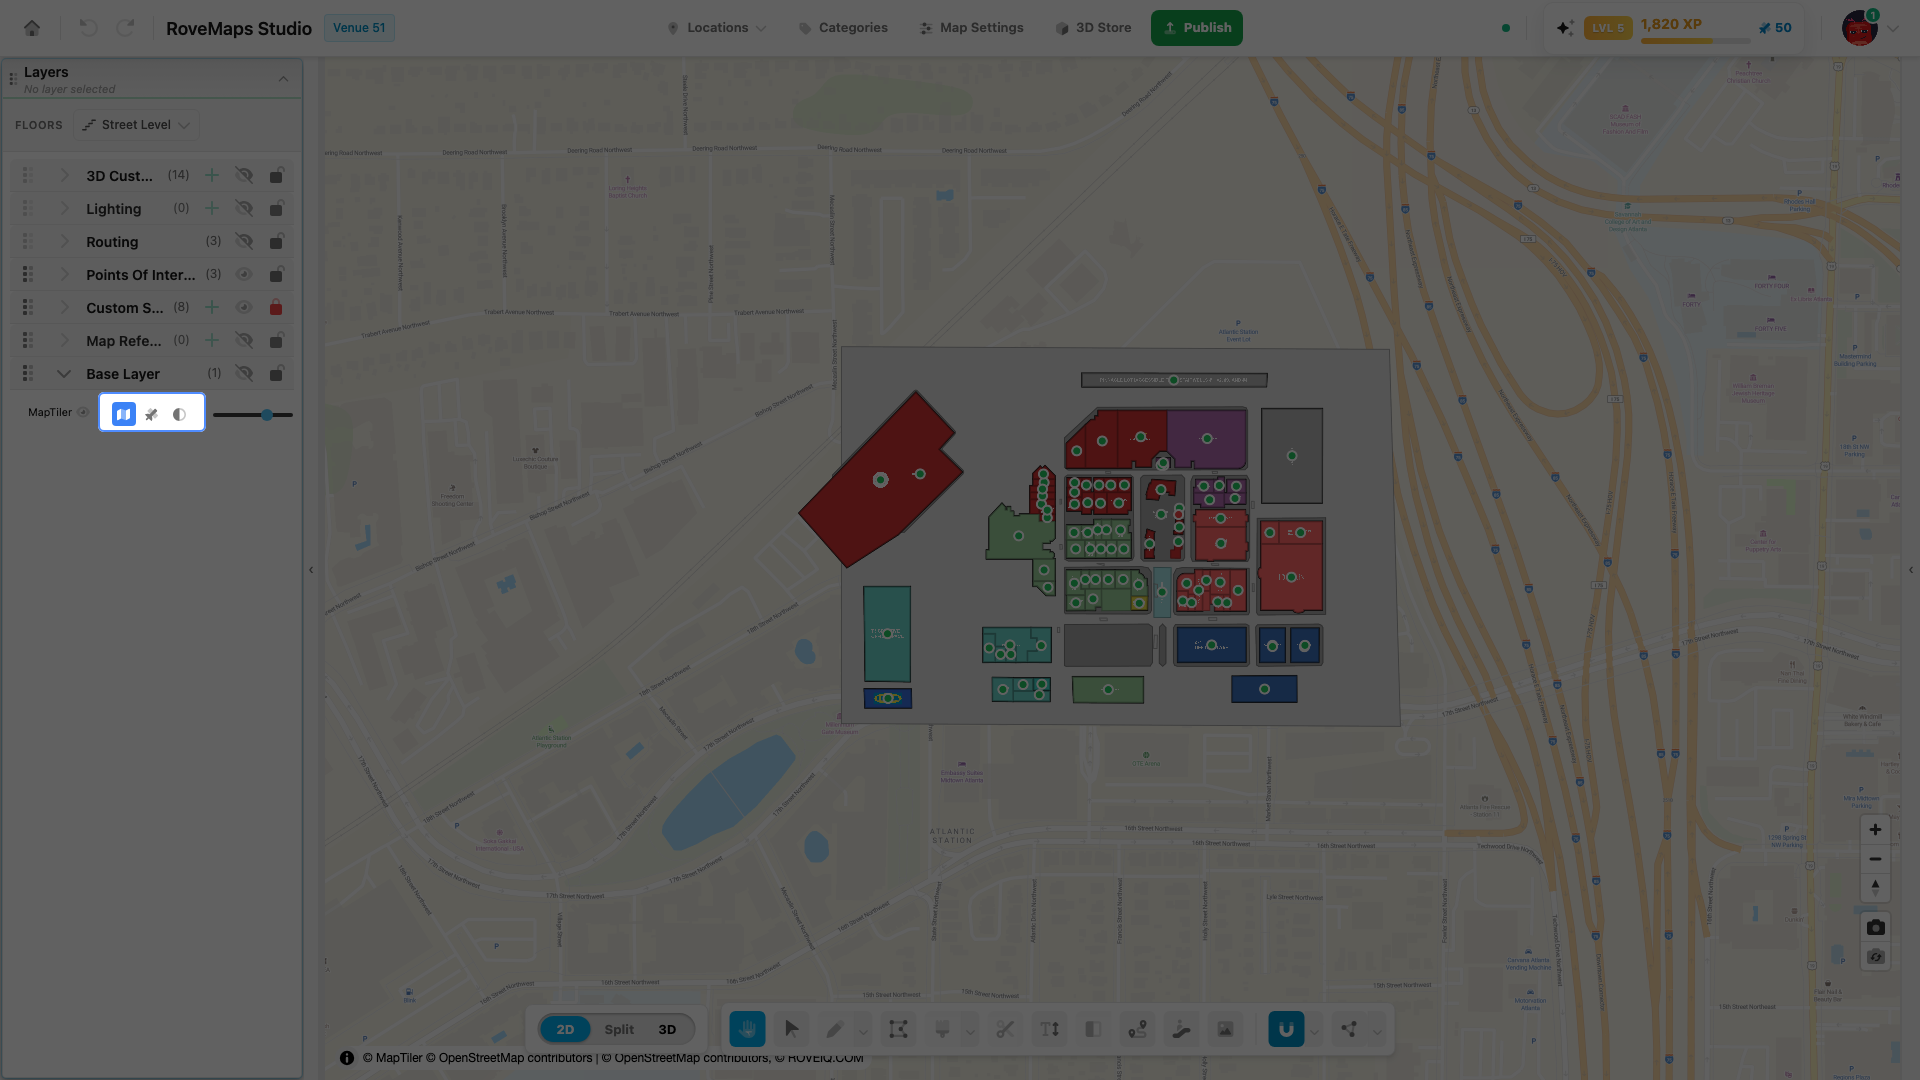Open the 3D Store

[1093, 28]
